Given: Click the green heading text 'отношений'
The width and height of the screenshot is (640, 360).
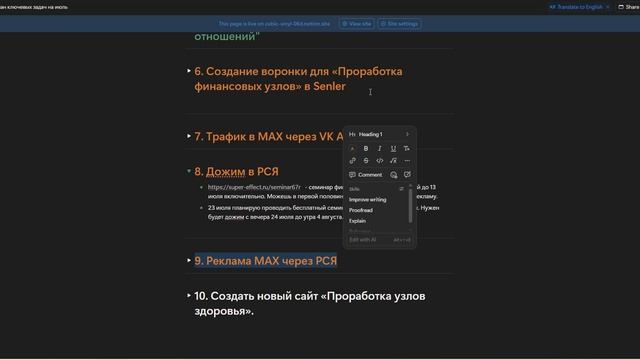Looking at the screenshot, I should (227, 36).
